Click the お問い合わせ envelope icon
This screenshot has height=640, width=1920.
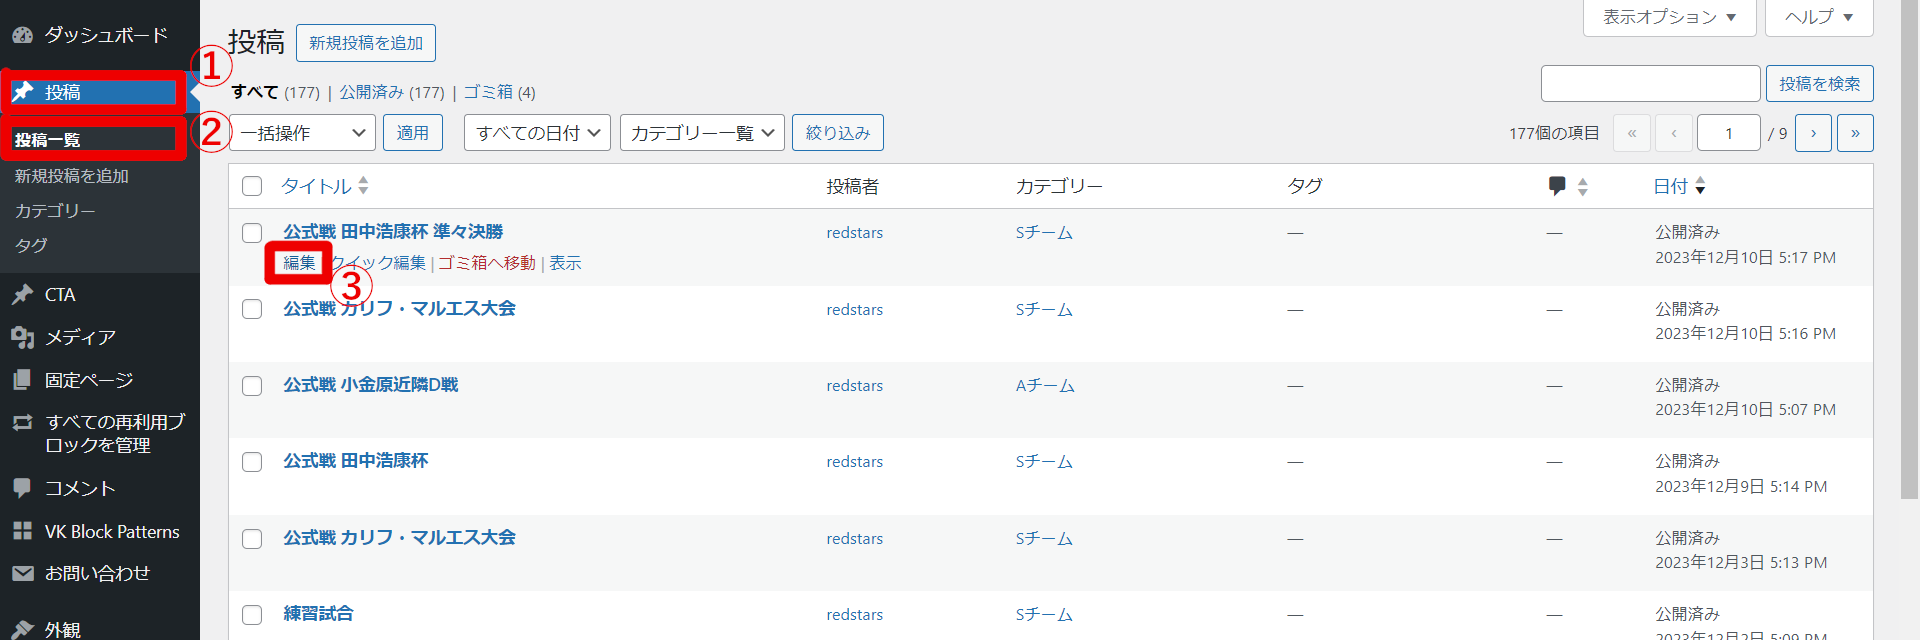pyautogui.click(x=22, y=573)
